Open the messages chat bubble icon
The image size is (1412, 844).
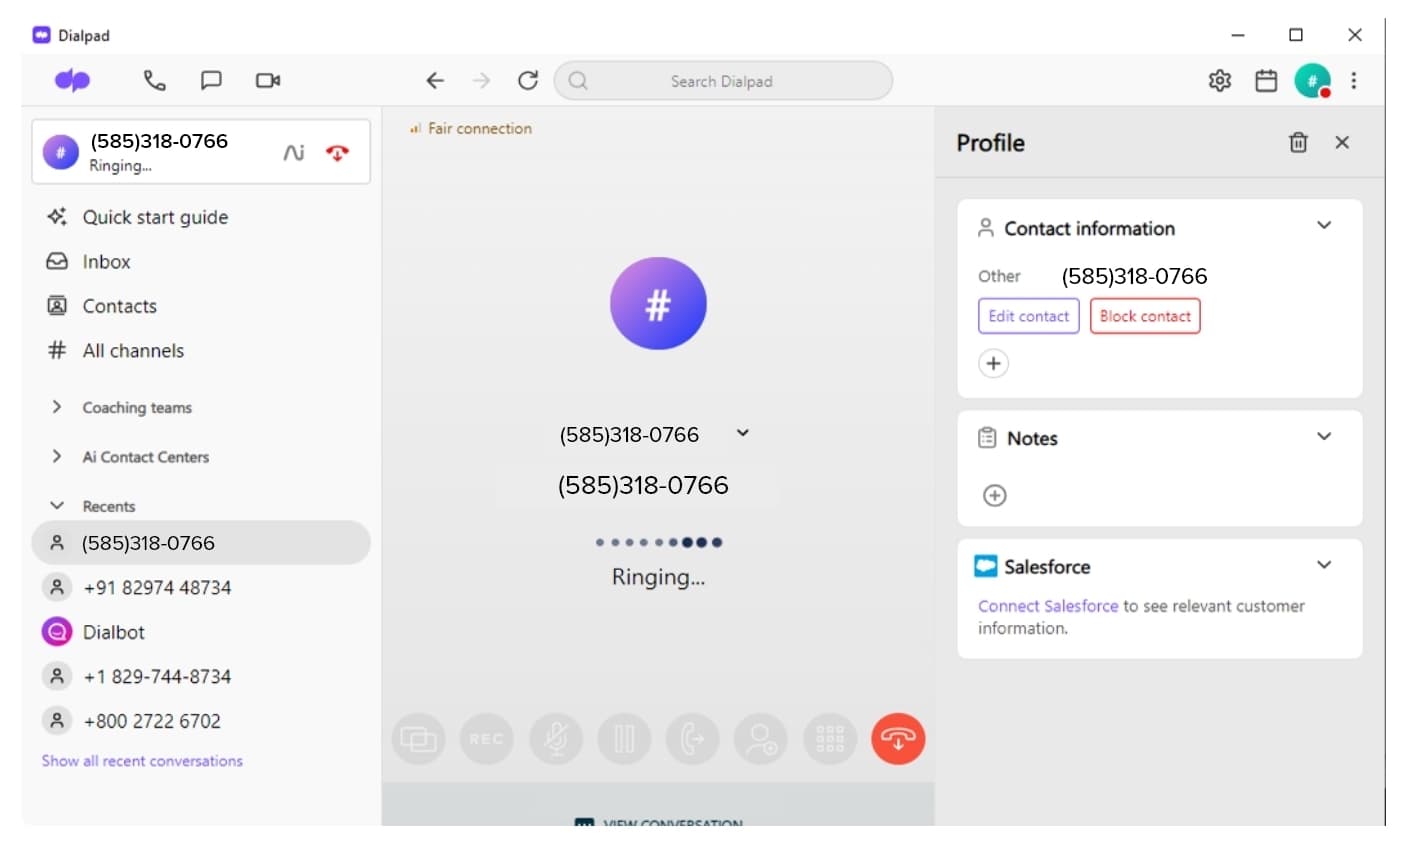click(x=211, y=81)
